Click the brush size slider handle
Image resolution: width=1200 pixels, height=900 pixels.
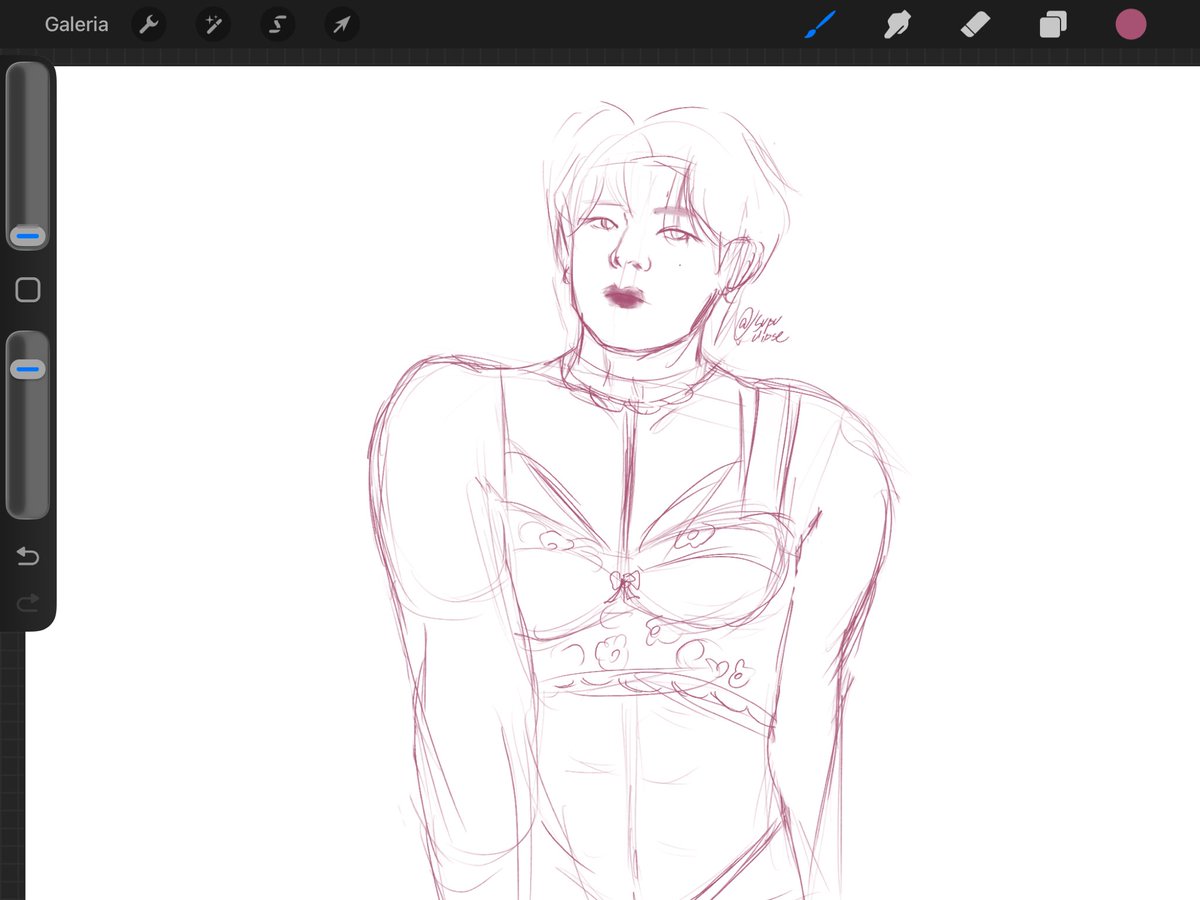(x=28, y=237)
